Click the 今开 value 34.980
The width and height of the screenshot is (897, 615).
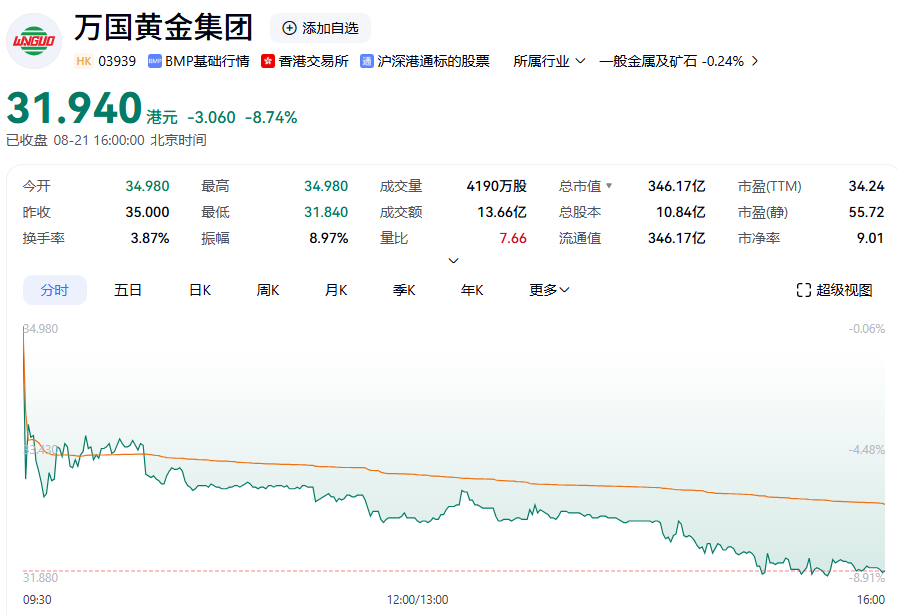coord(148,186)
